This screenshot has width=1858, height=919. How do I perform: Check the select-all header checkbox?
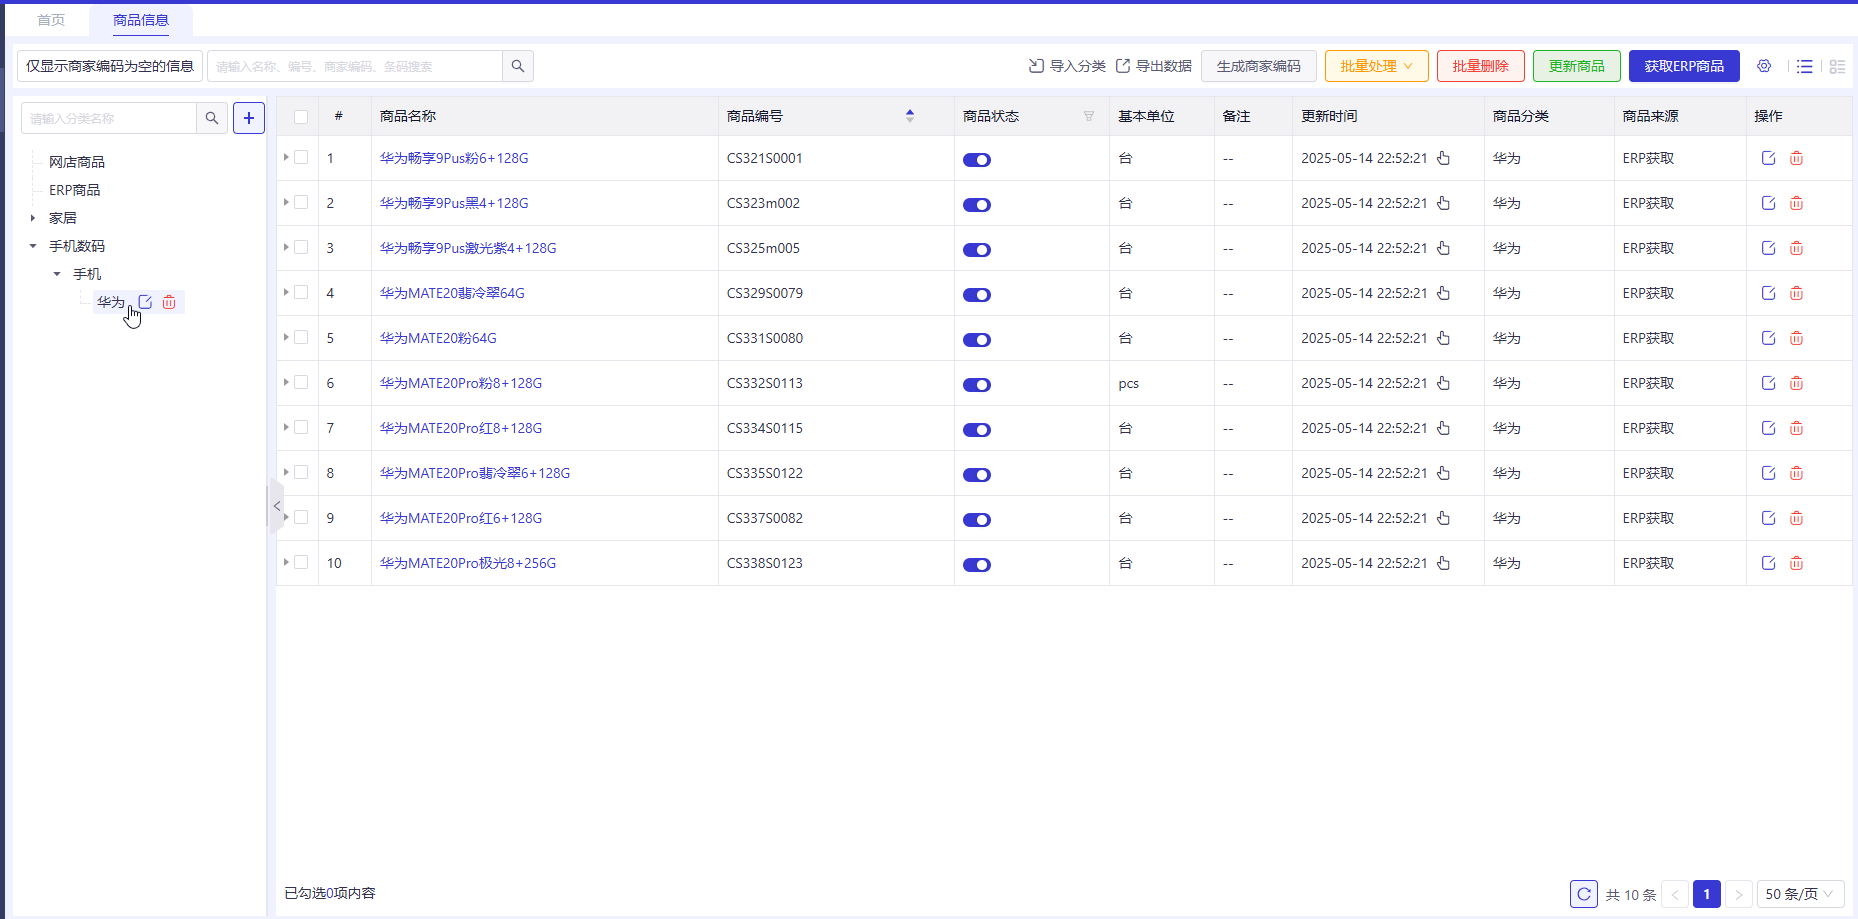tap(301, 117)
